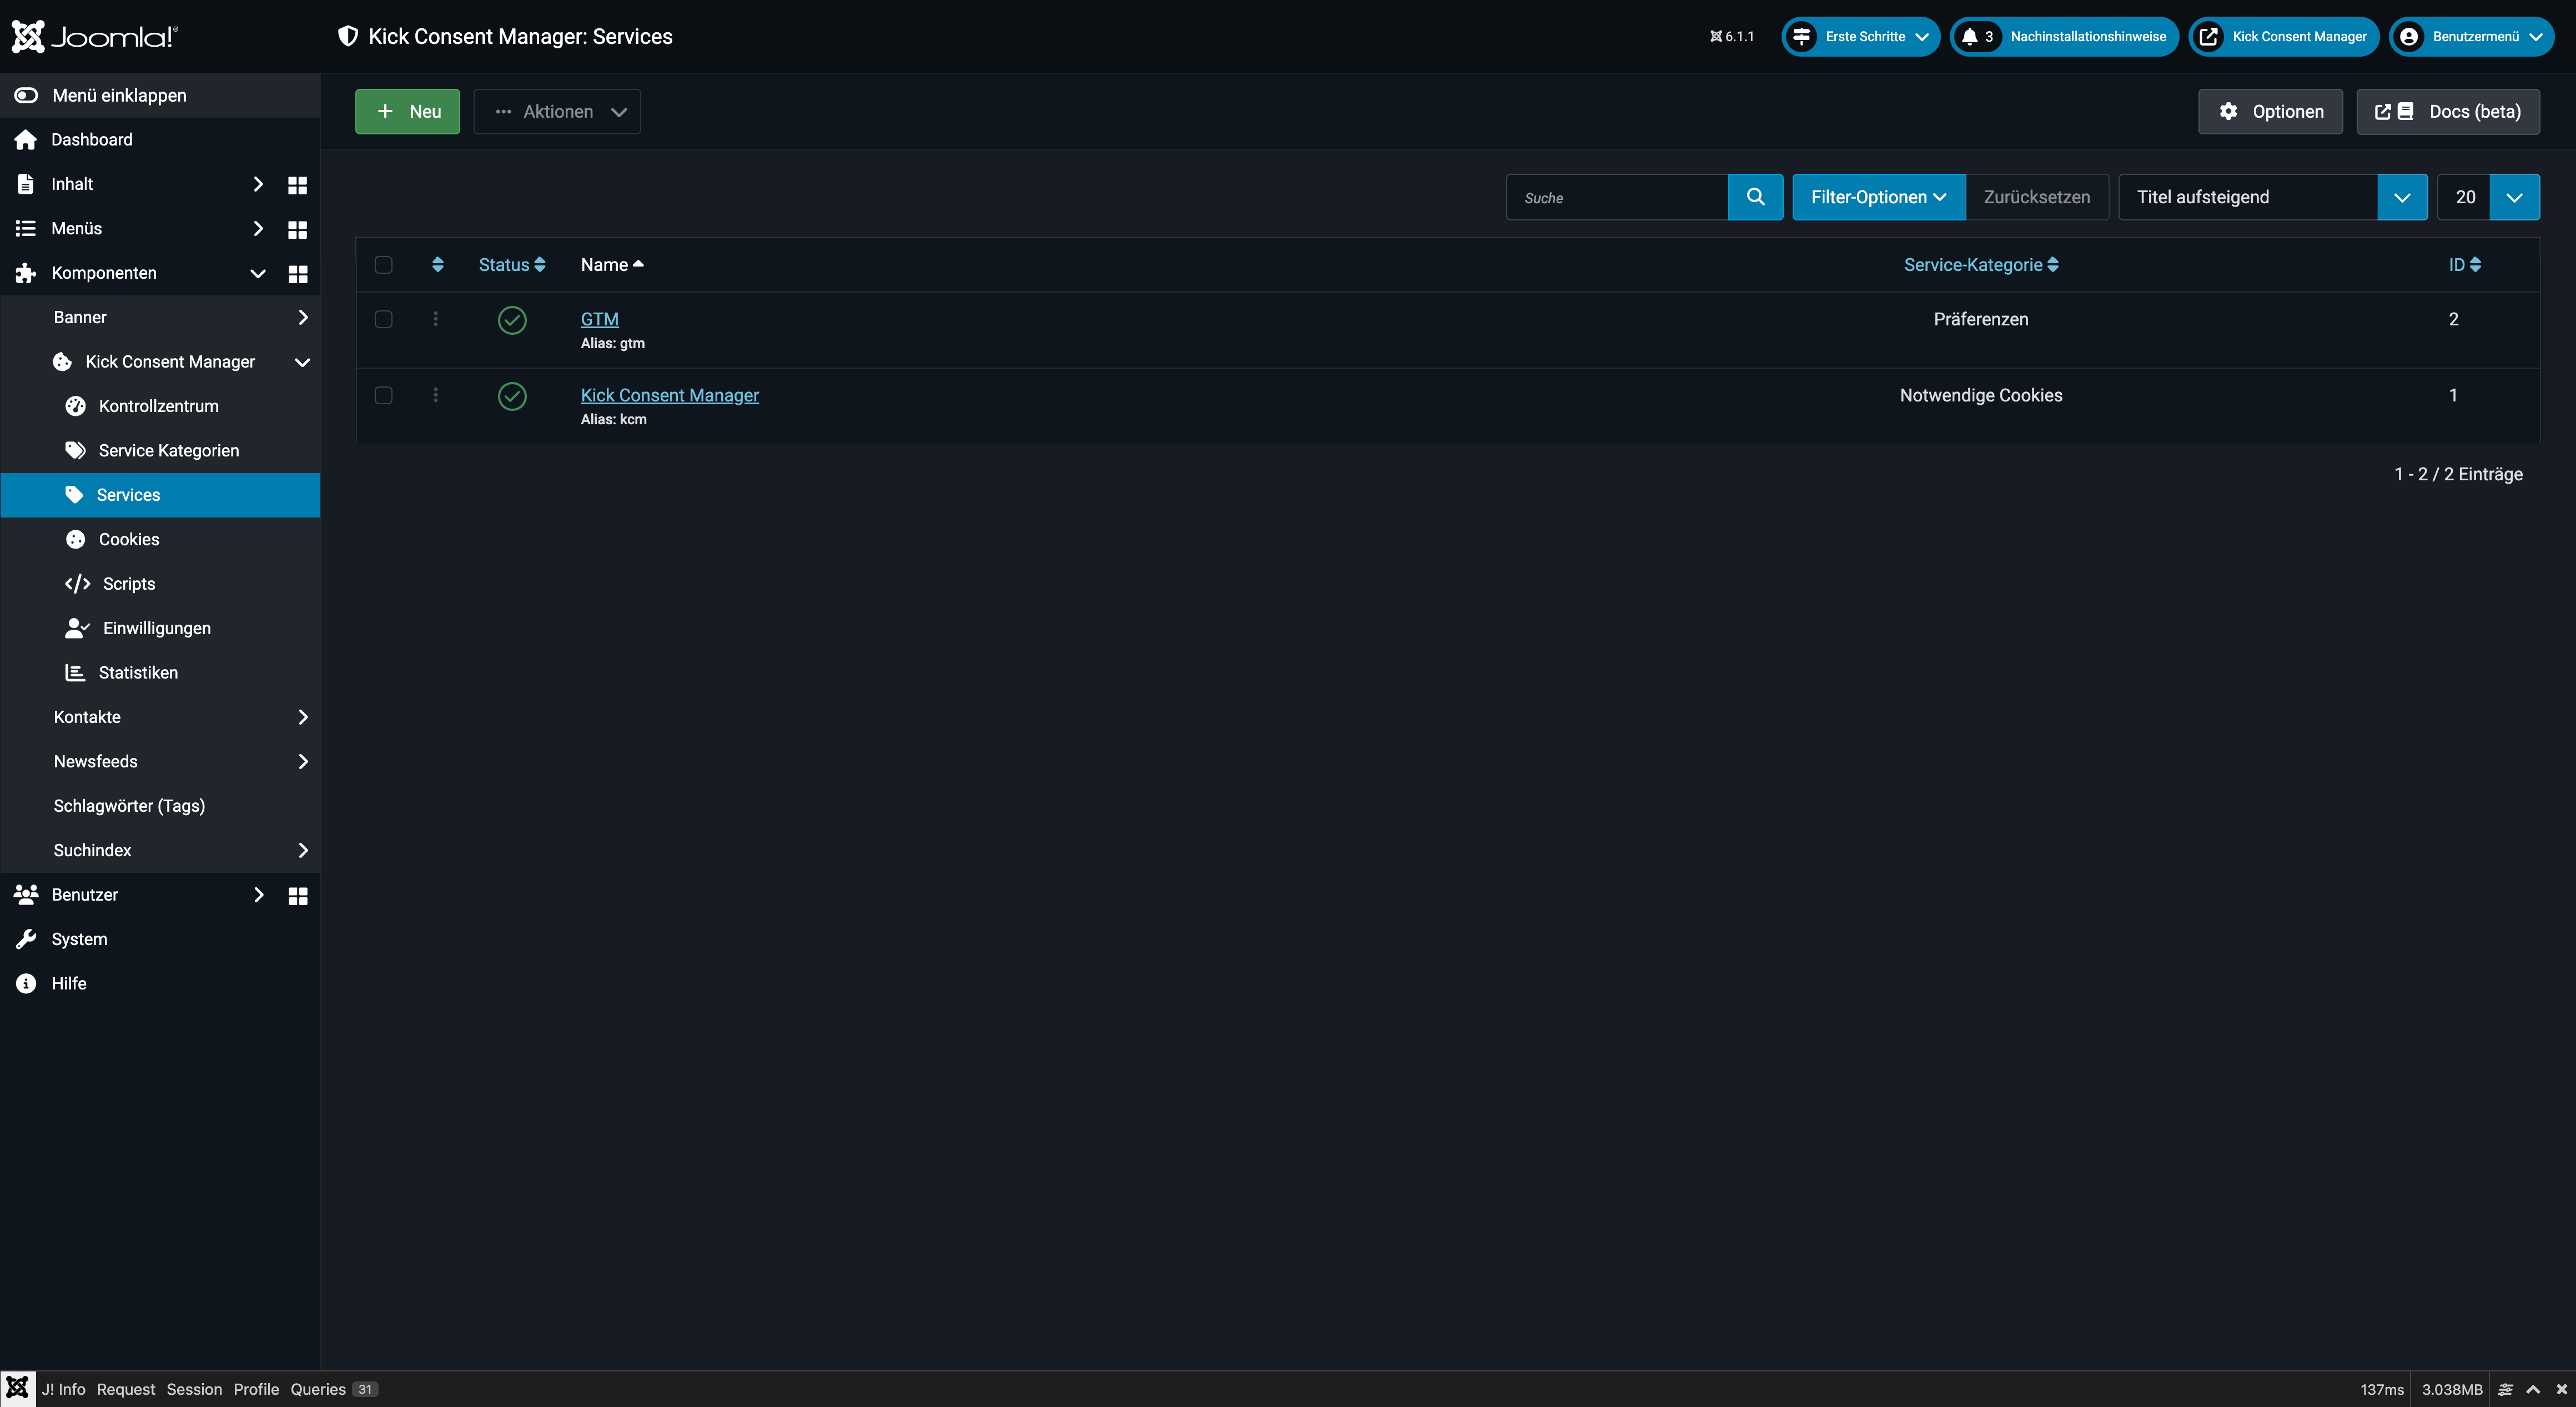Screen dimensions: 2576x1407
Task: Click the search magnifier button
Action: pyautogui.click(x=1755, y=197)
